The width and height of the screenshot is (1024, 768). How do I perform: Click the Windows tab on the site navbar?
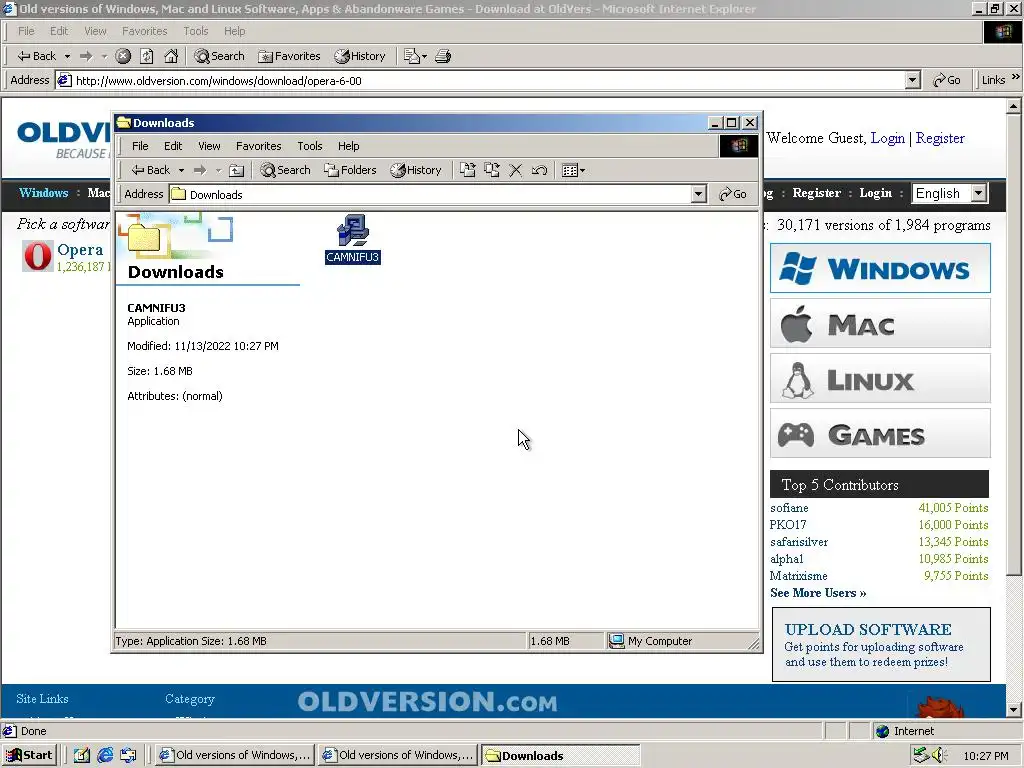tap(43, 193)
